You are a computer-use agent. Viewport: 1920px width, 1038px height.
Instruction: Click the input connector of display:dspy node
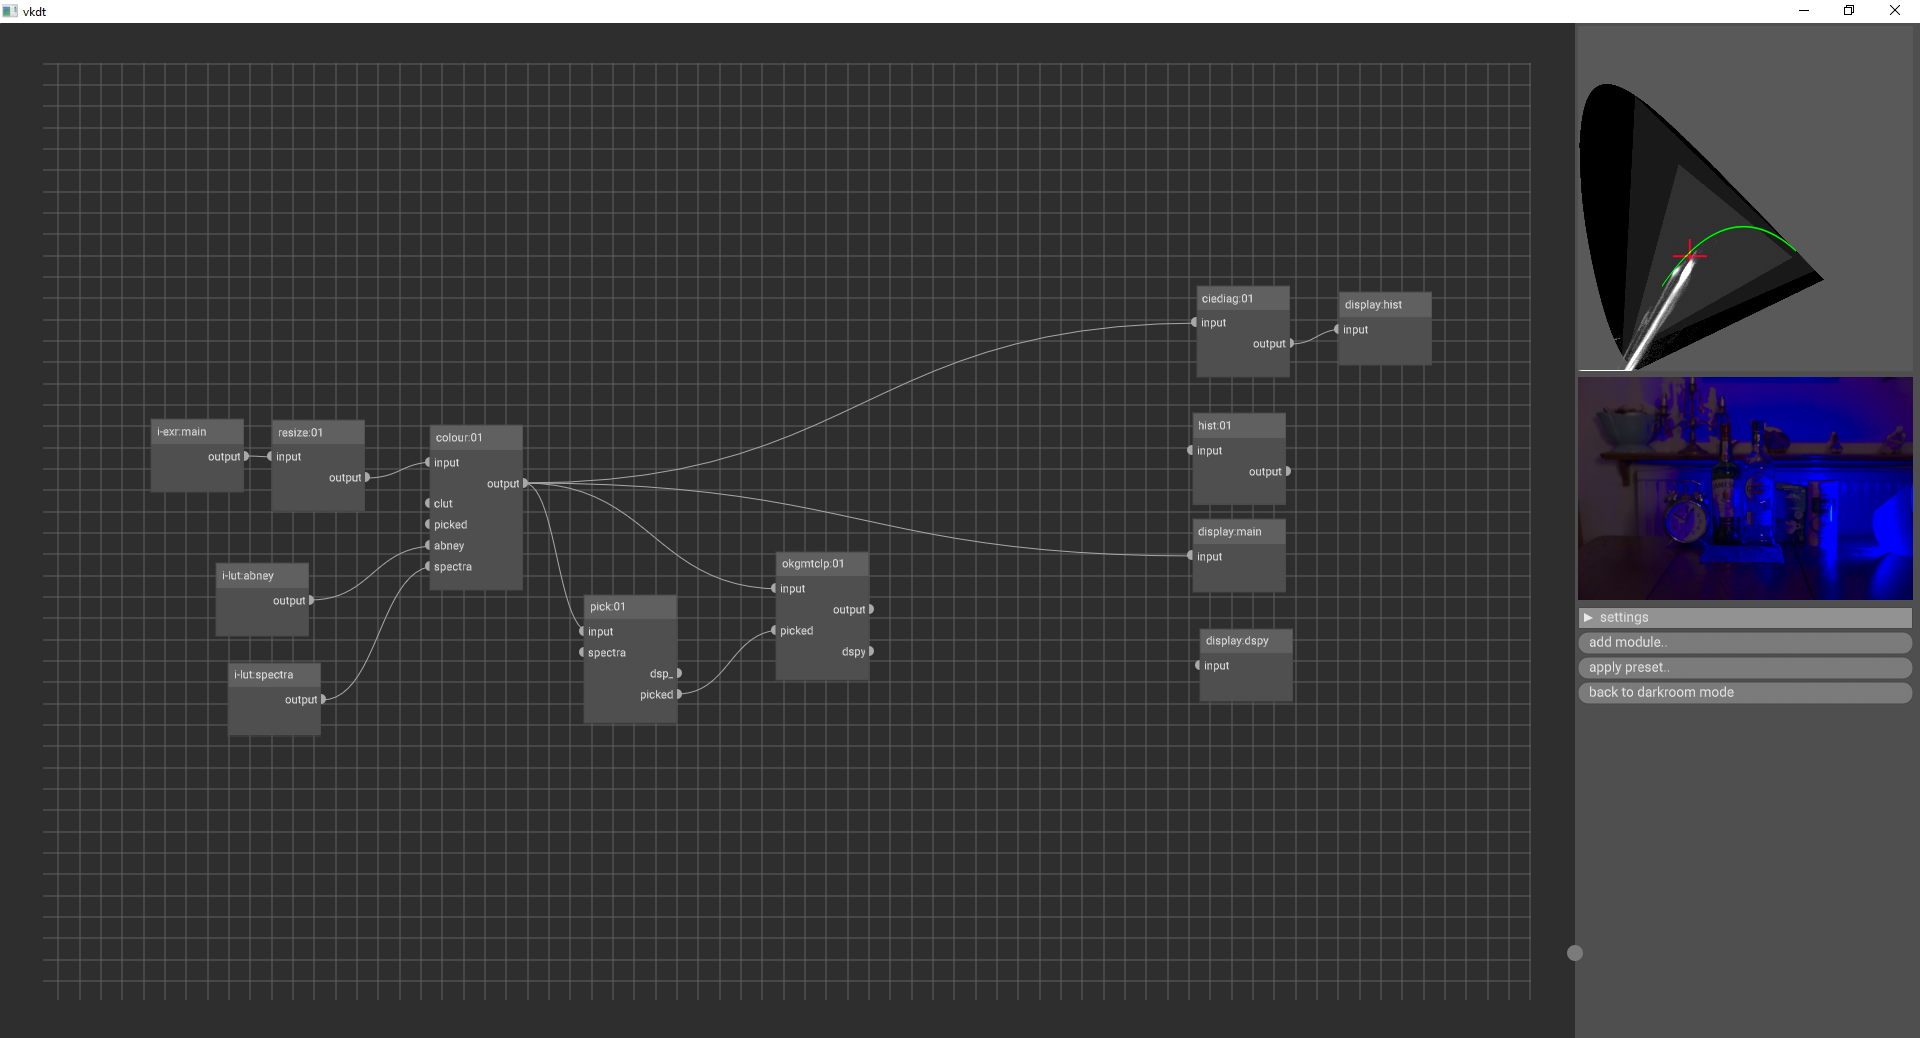[x=1198, y=665]
